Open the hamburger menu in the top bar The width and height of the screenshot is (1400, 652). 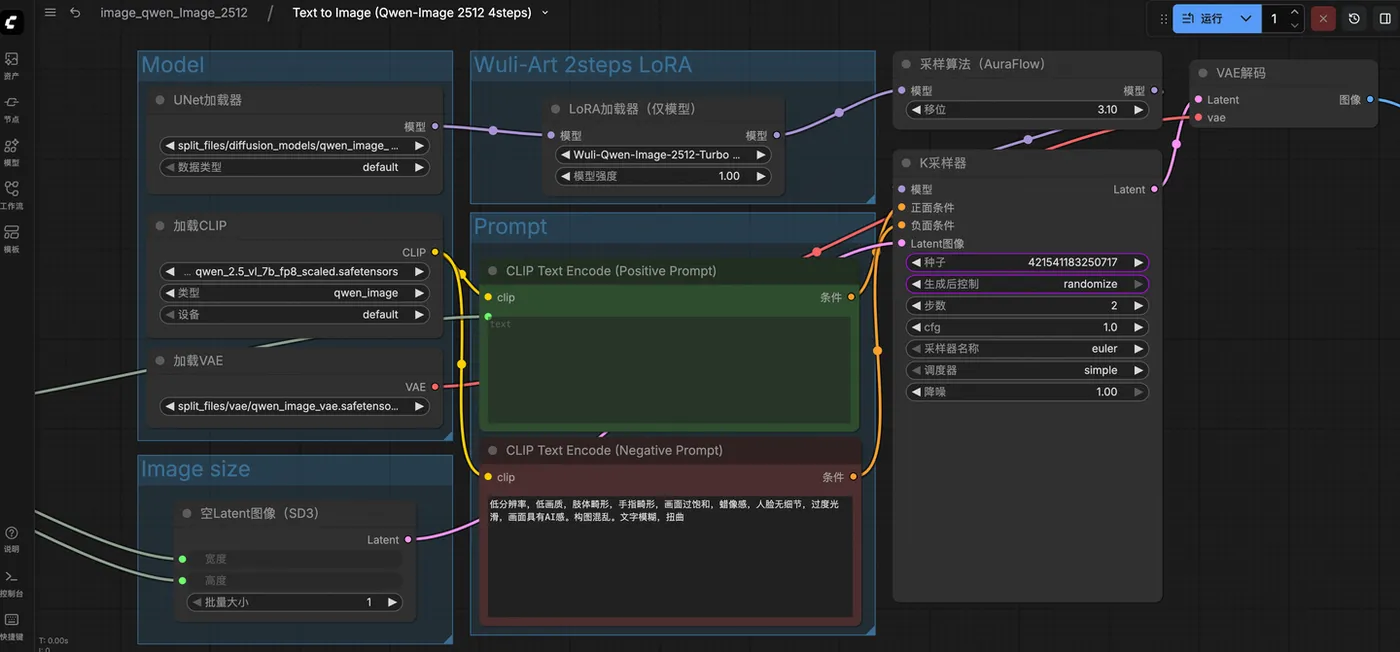50,13
